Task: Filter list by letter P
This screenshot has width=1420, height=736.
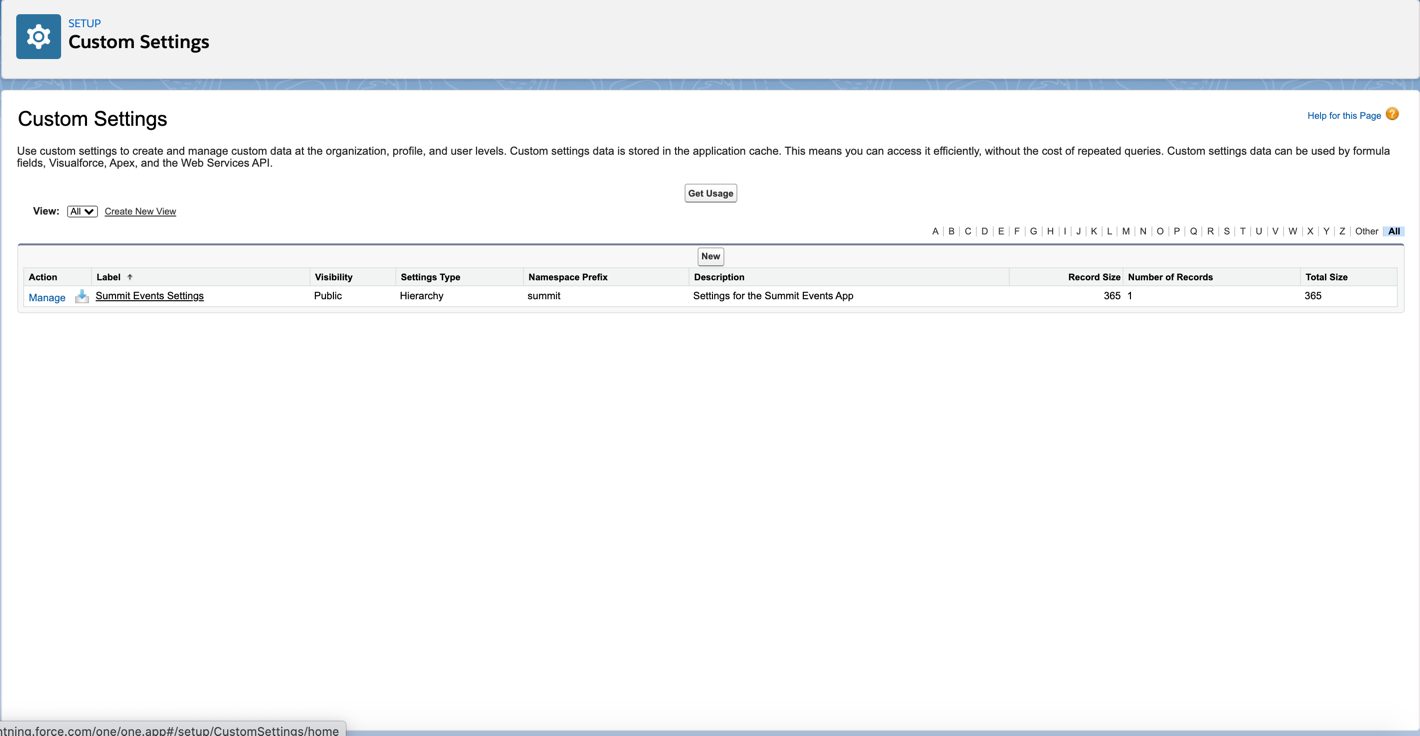Action: coord(1177,231)
